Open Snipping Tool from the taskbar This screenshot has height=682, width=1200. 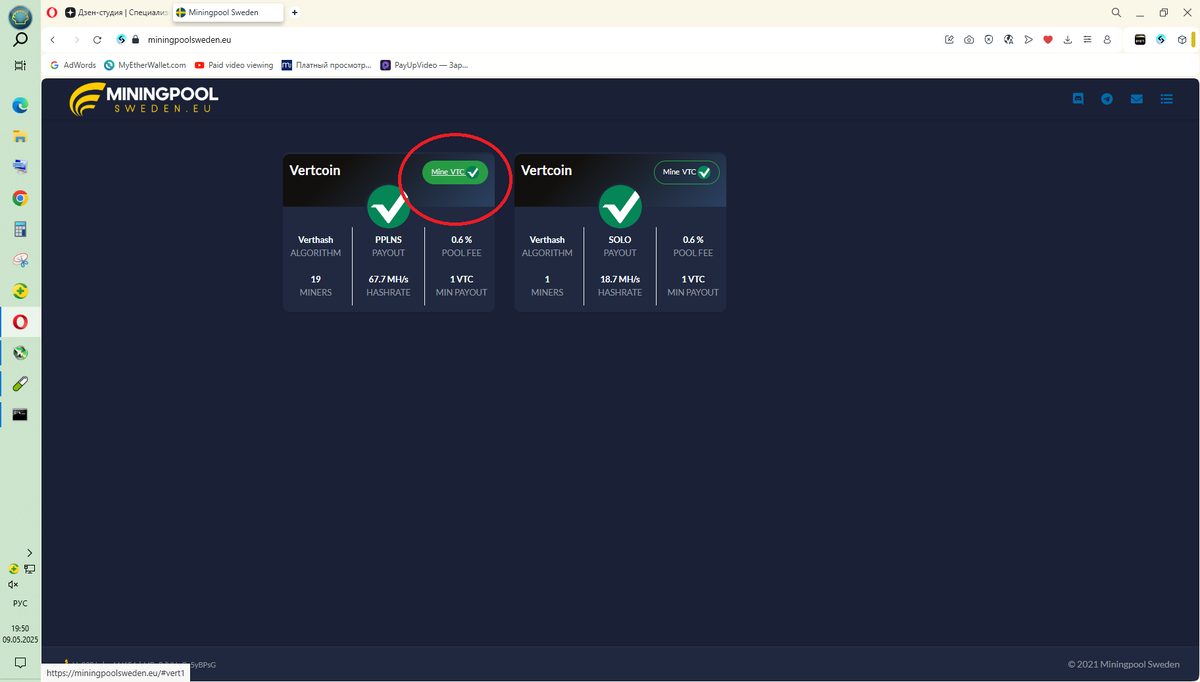click(x=20, y=260)
